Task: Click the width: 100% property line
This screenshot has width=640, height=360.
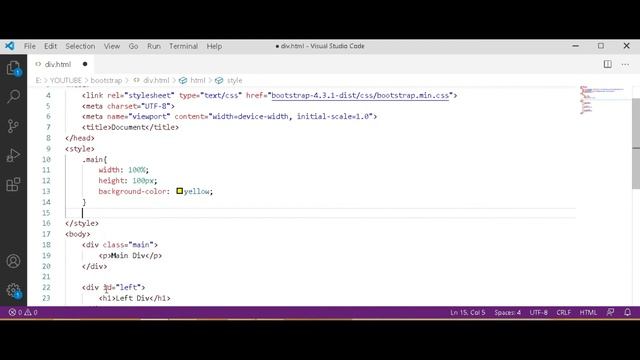Action: point(124,170)
